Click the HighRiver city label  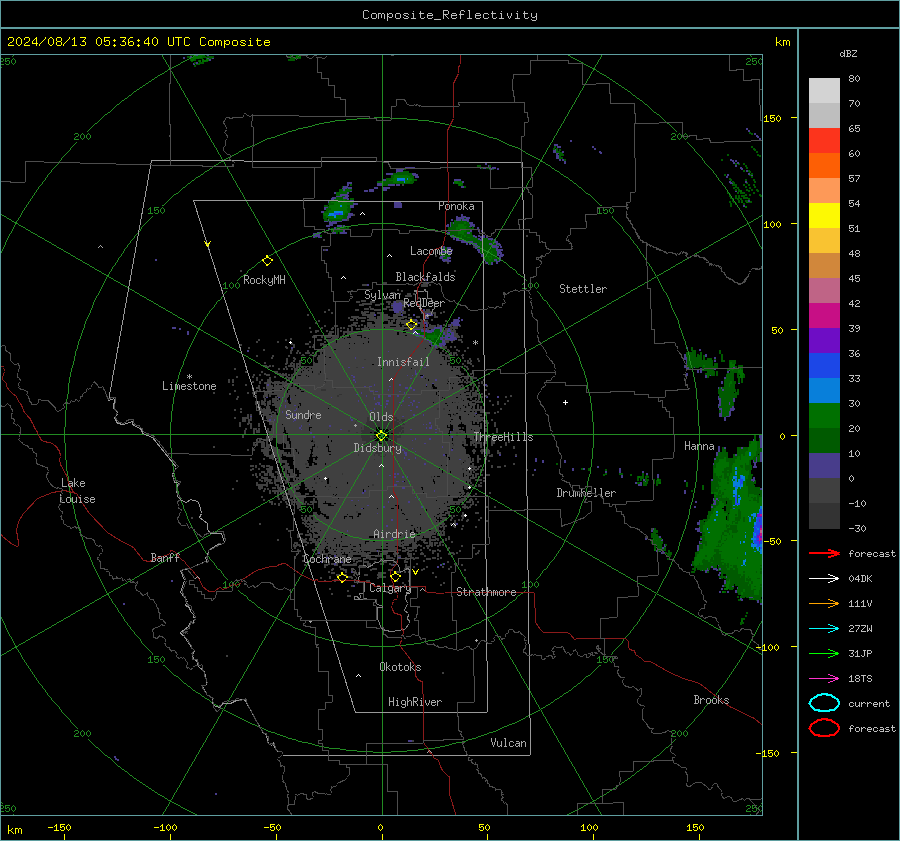tap(415, 702)
